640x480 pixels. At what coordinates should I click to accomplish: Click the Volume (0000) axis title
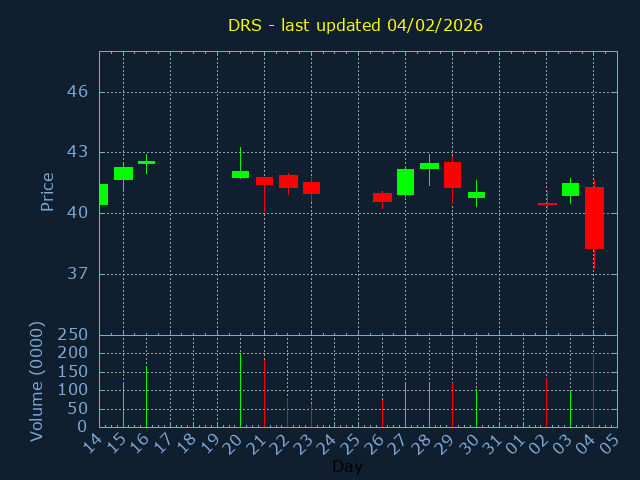point(37,381)
